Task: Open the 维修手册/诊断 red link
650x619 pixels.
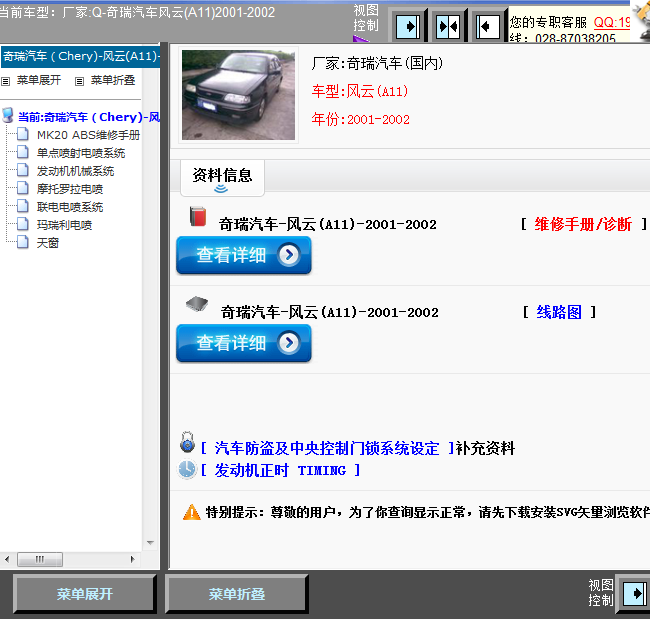Action: [583, 224]
